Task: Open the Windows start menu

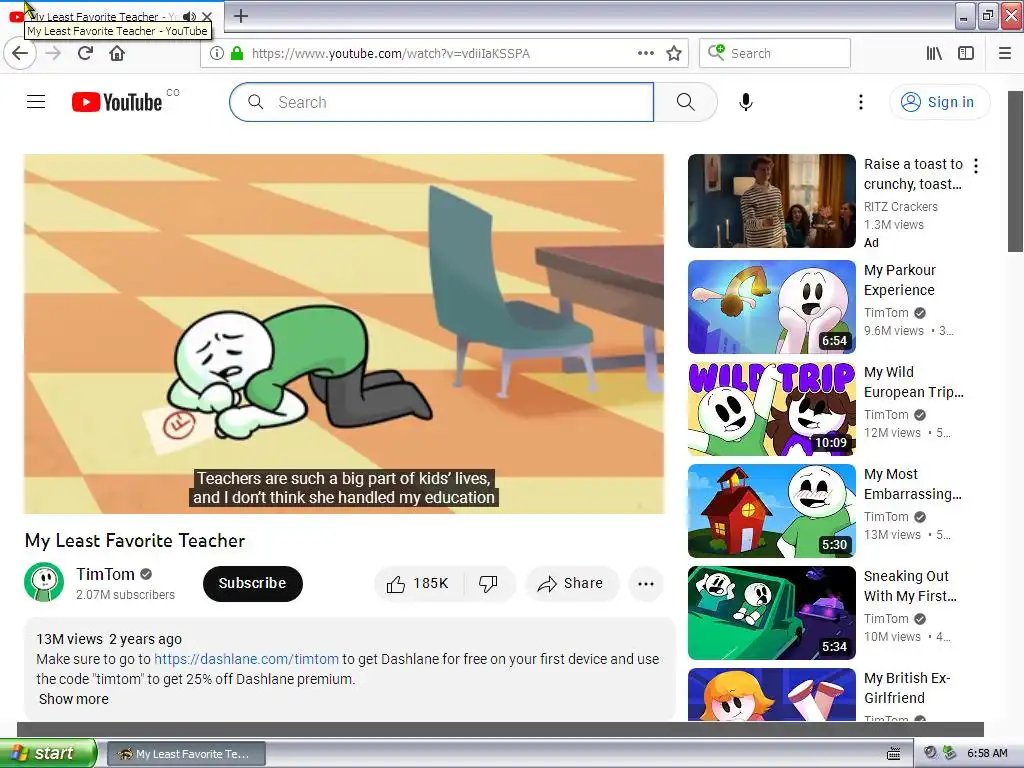Action: point(48,753)
